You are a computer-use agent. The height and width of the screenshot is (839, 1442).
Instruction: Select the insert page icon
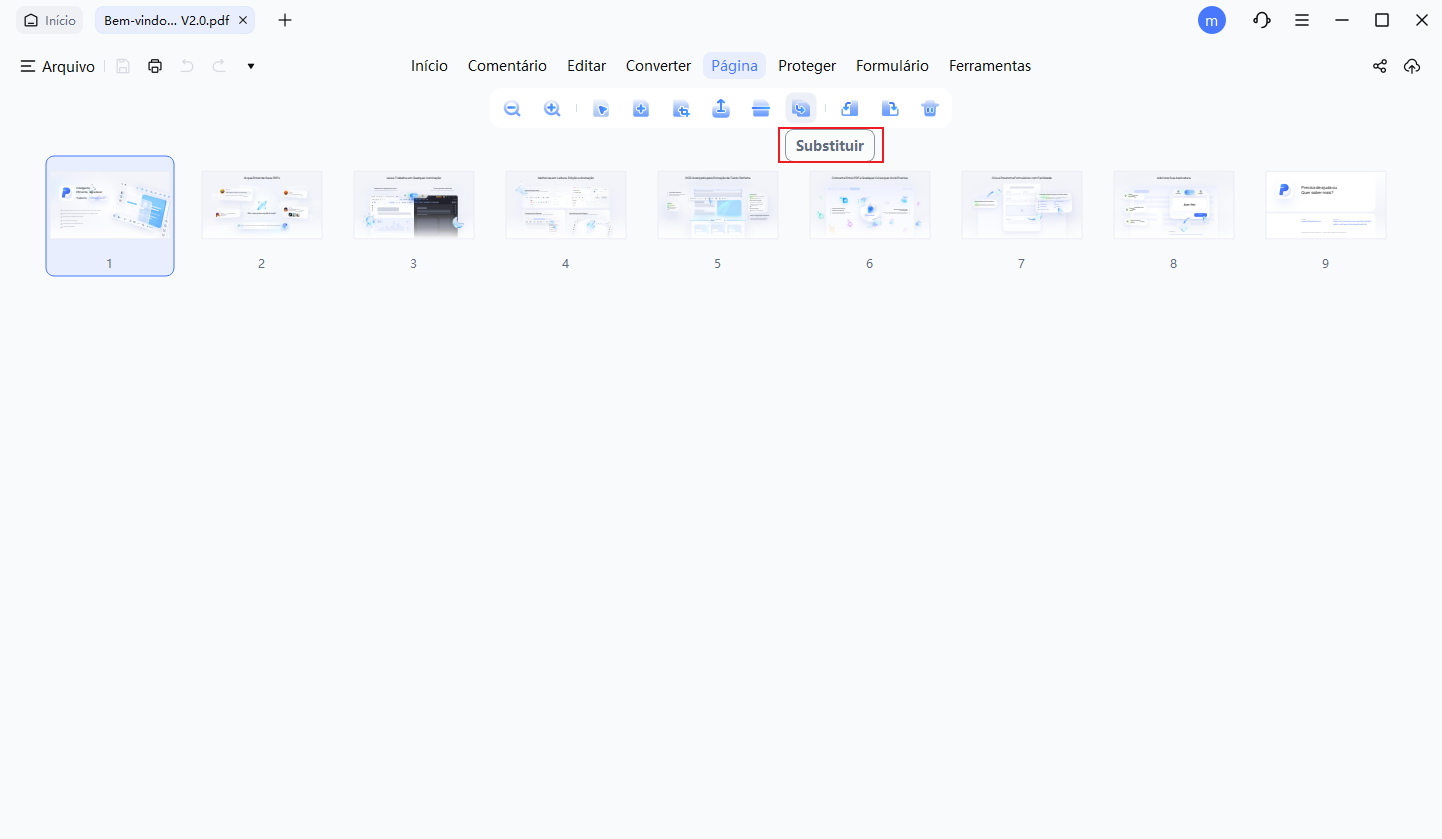[641, 109]
